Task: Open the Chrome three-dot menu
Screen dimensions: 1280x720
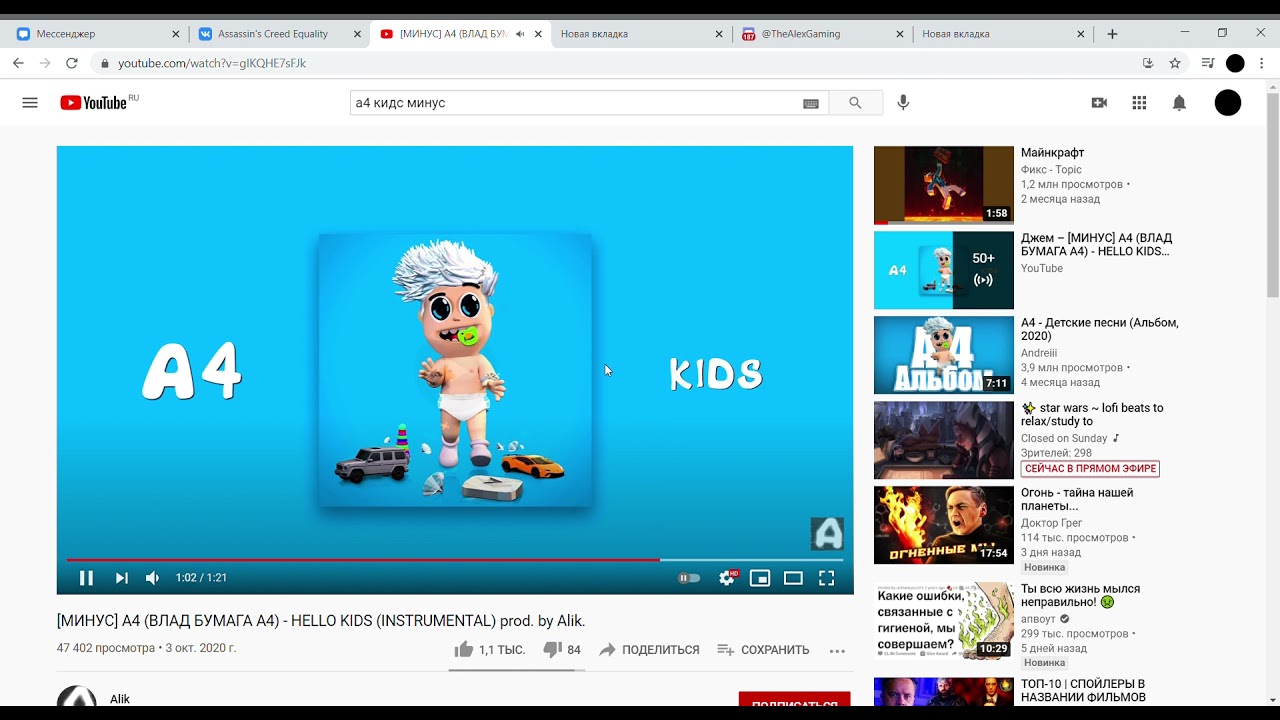Action: (1262, 63)
